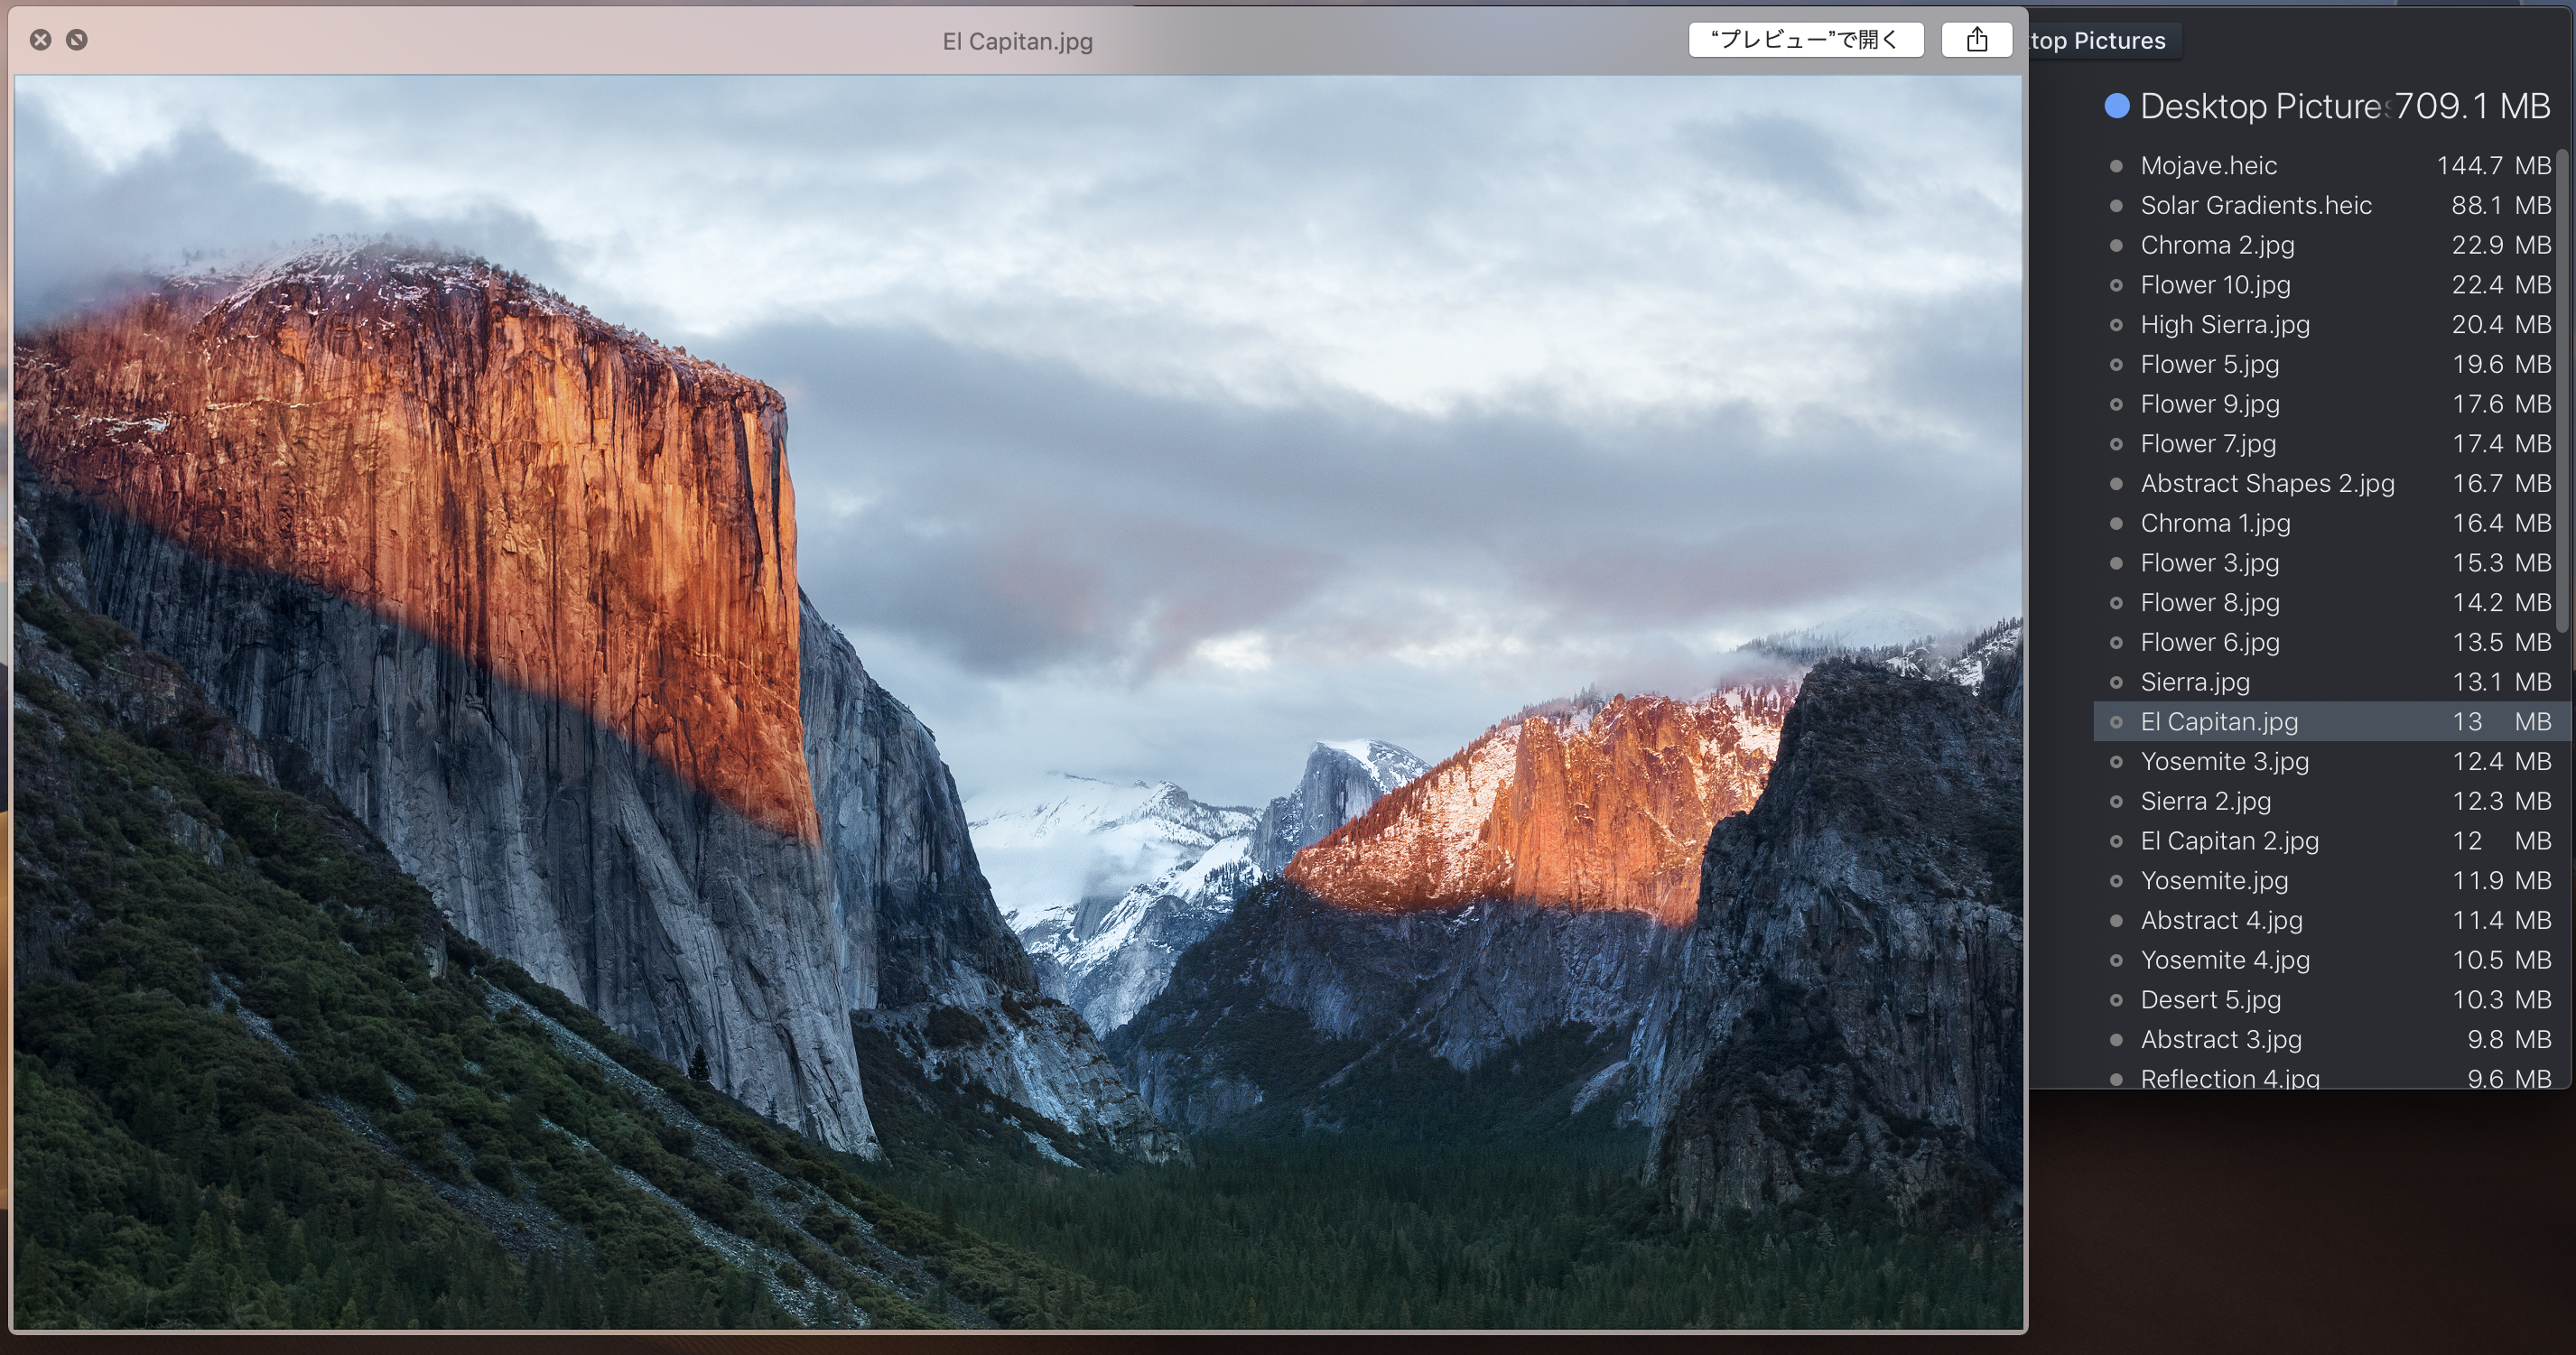Click the ring marker beside Flower 10.jpg
This screenshot has height=1355, width=2576.
click(x=2116, y=285)
